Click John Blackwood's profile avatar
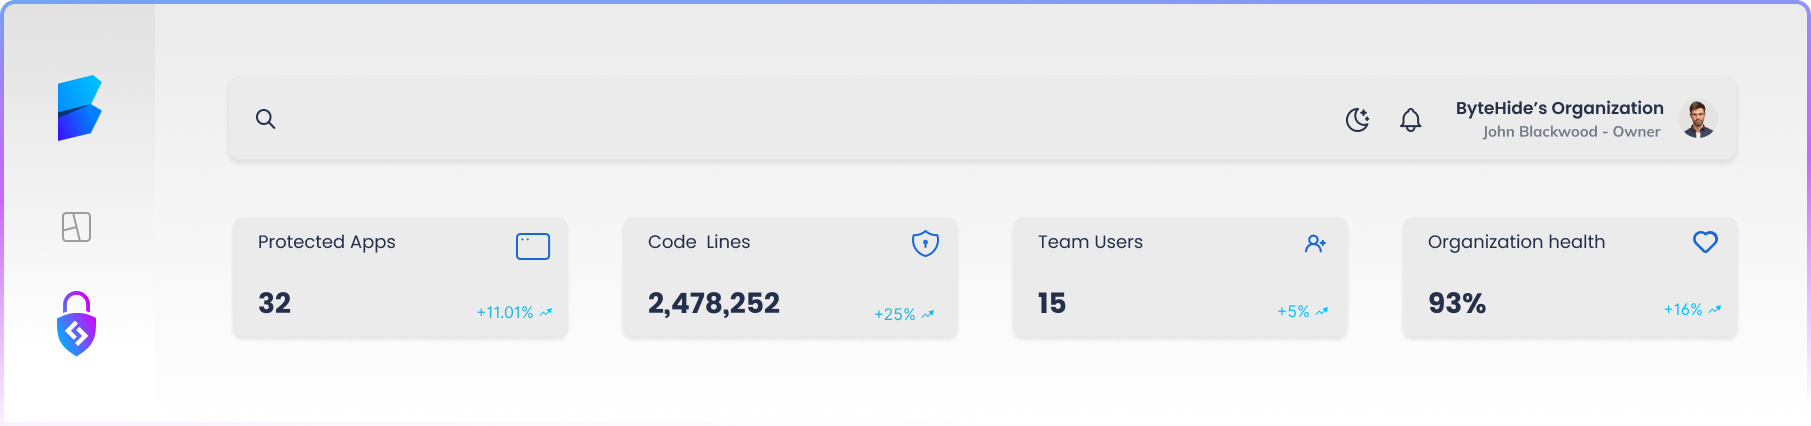This screenshot has height=426, width=1811. (x=1697, y=119)
